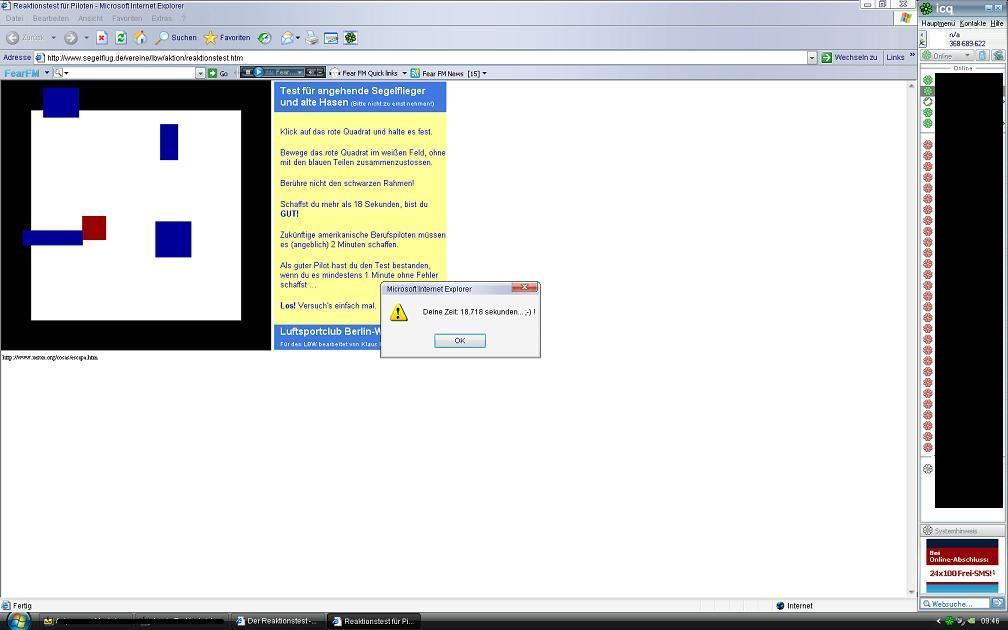
Task: Open the address bar URL dropdown
Action: click(812, 58)
